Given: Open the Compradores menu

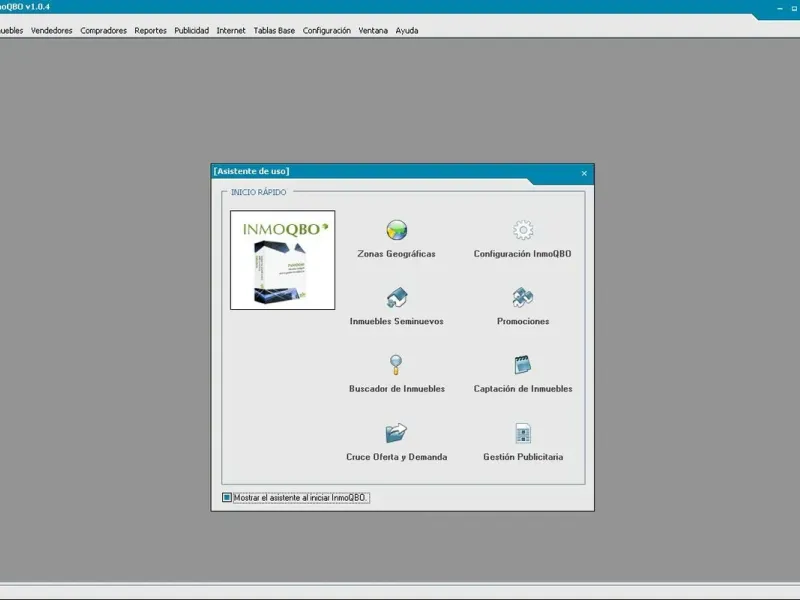Looking at the screenshot, I should click(x=104, y=31).
